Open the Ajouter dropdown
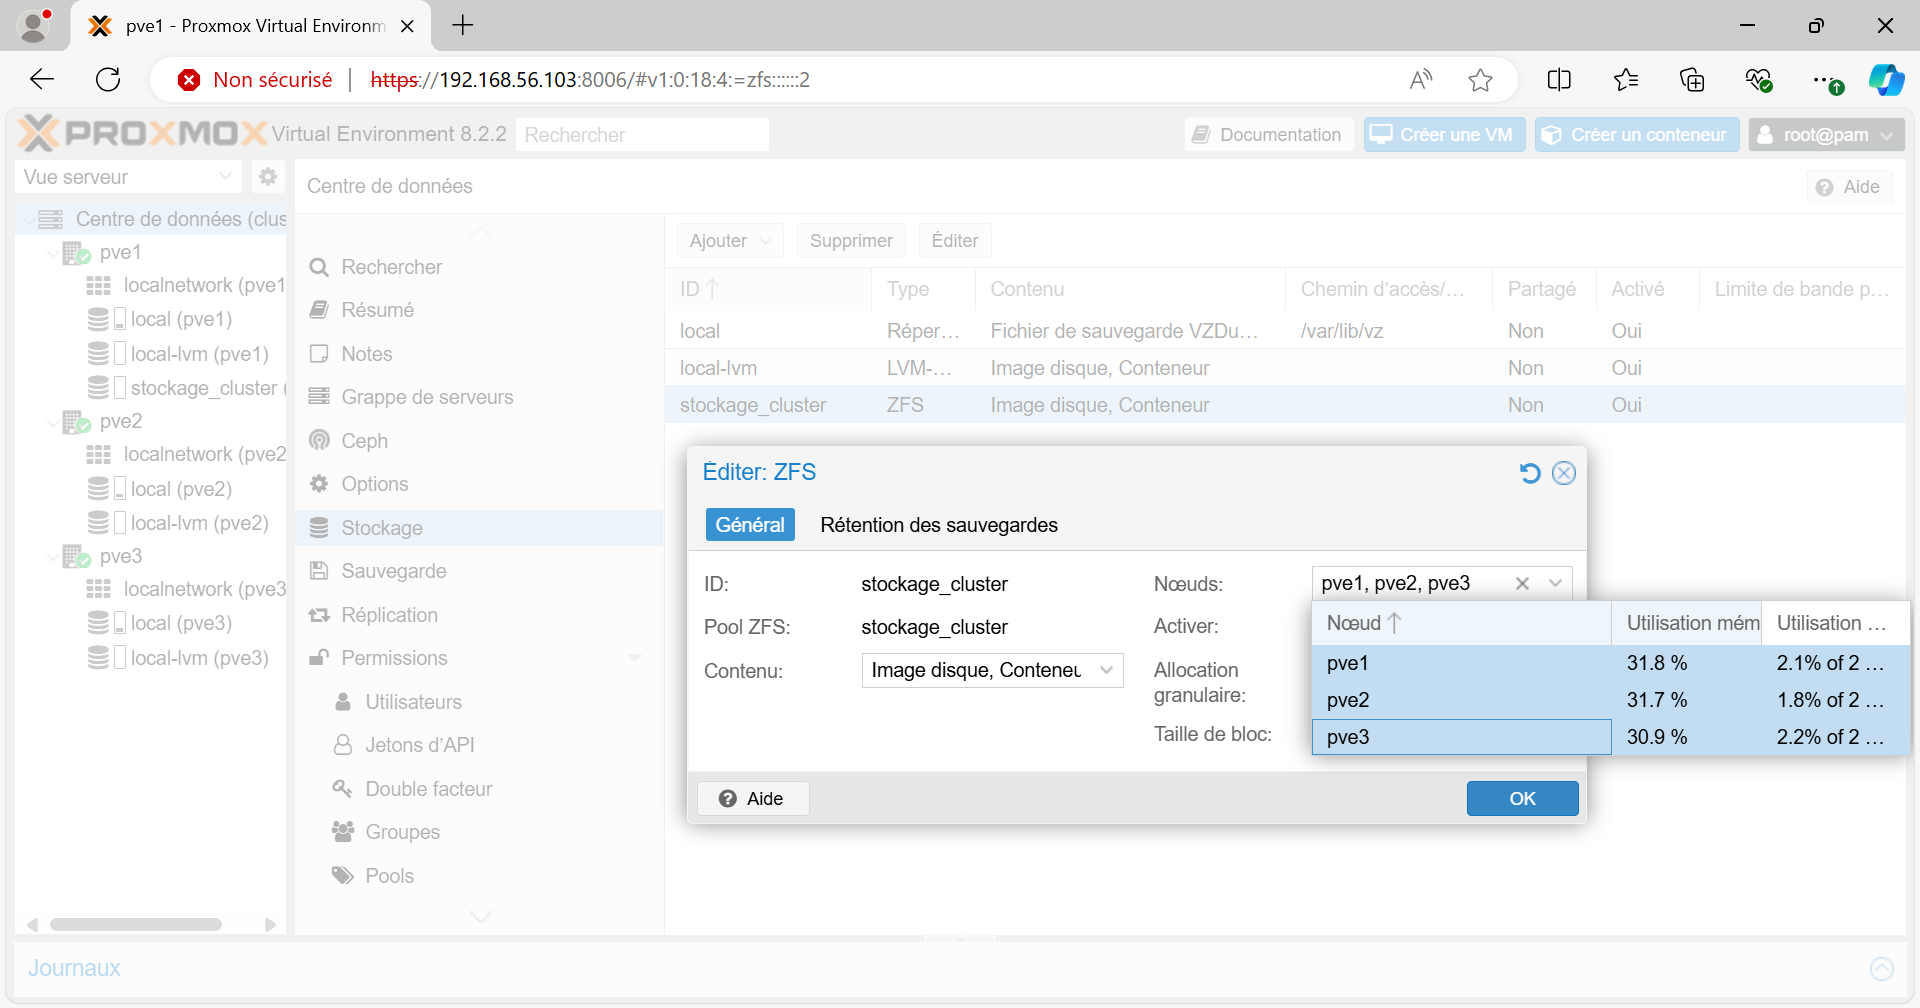This screenshot has width=1920, height=1008. (x=730, y=241)
